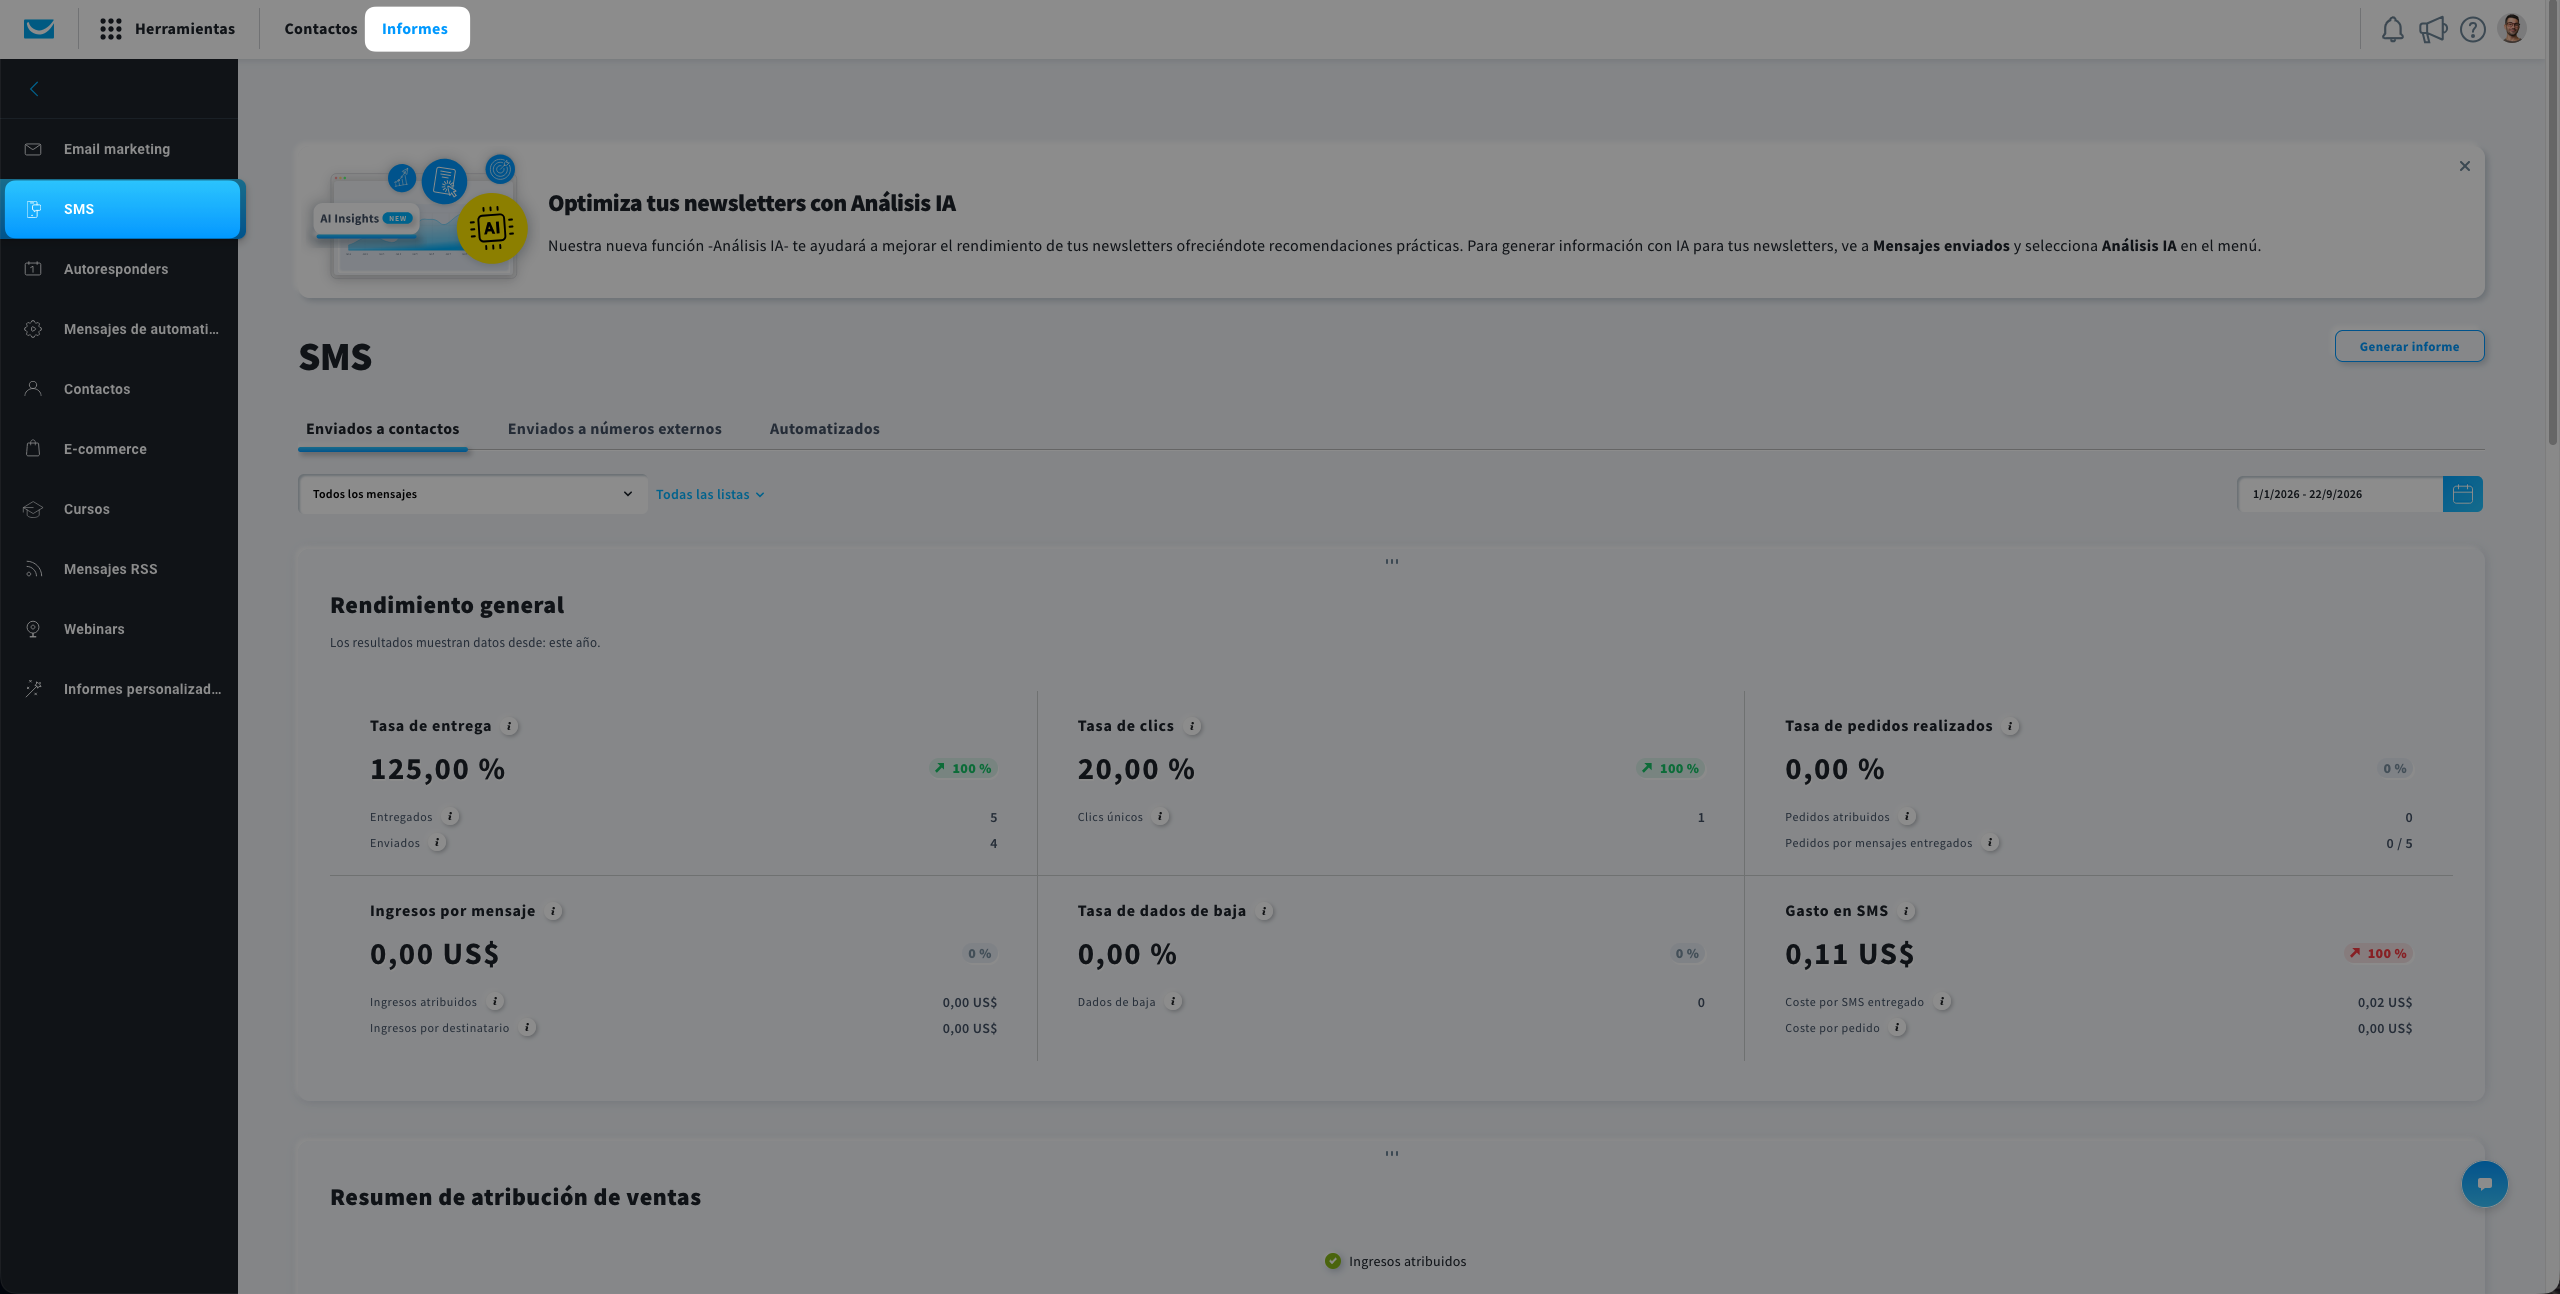Screen dimensions: 2560x1294
Task: Open the Herramientas grid menu
Action: [168, 29]
